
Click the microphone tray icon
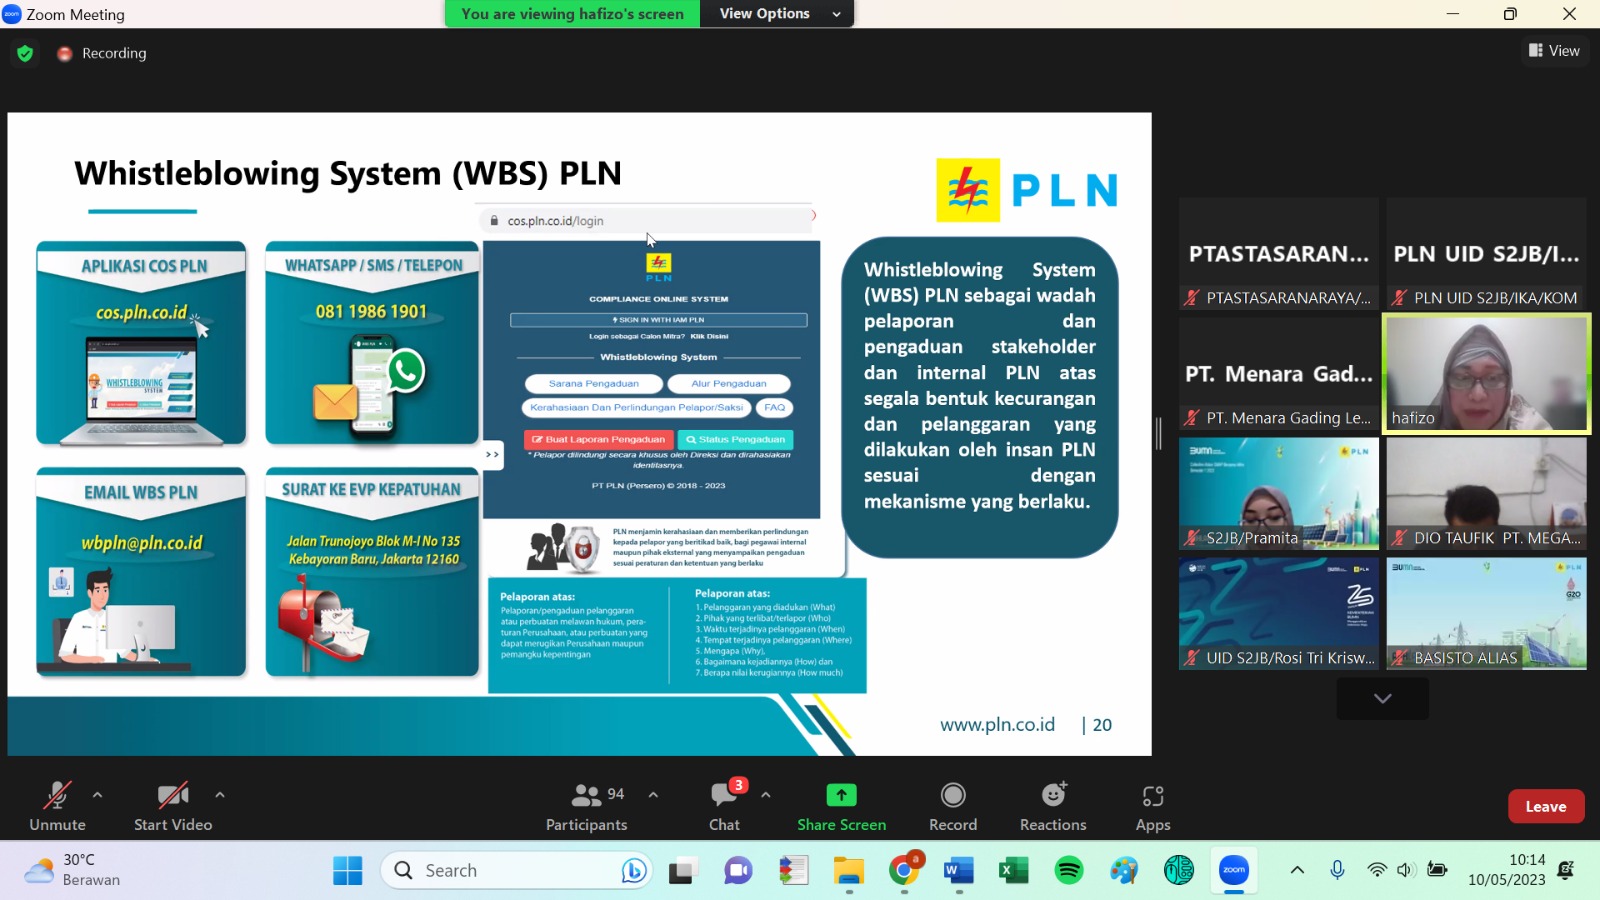tap(1337, 870)
